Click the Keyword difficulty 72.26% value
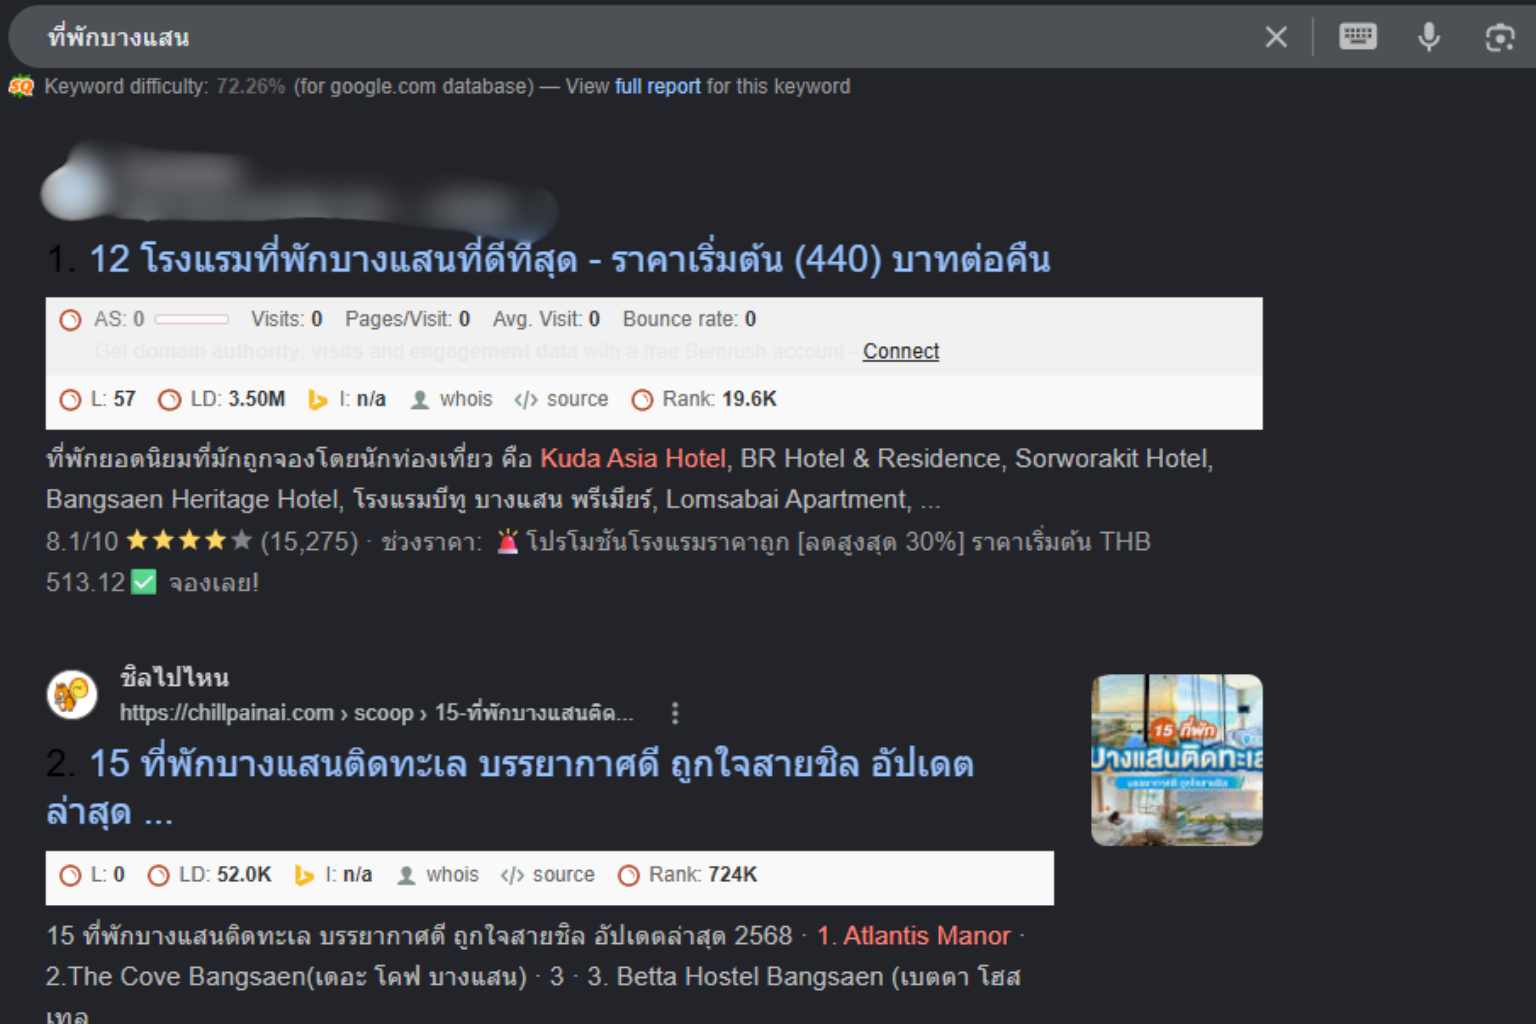 pyautogui.click(x=251, y=86)
